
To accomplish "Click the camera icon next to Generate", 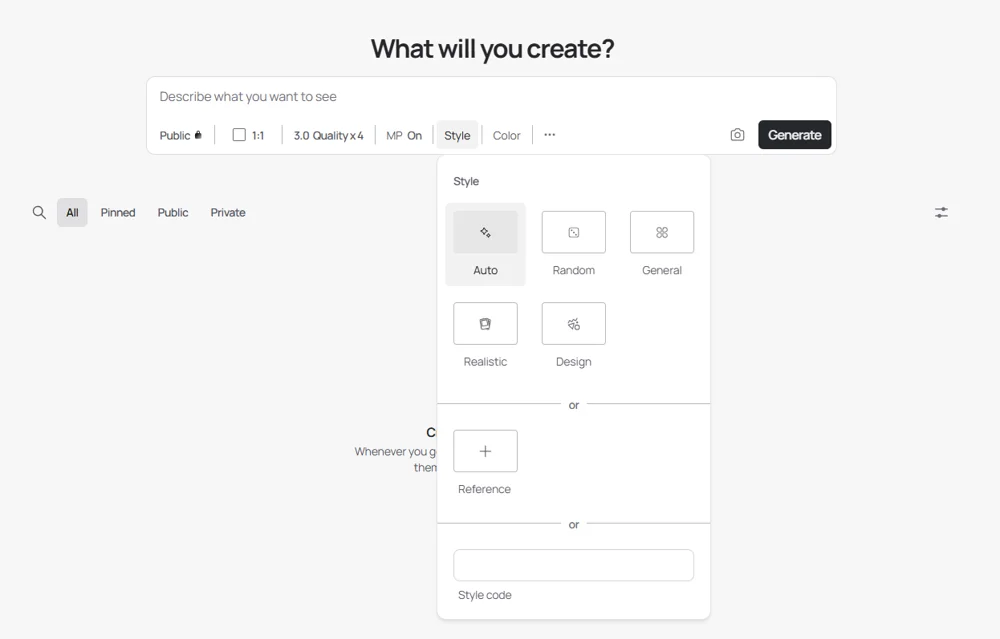I will (737, 135).
